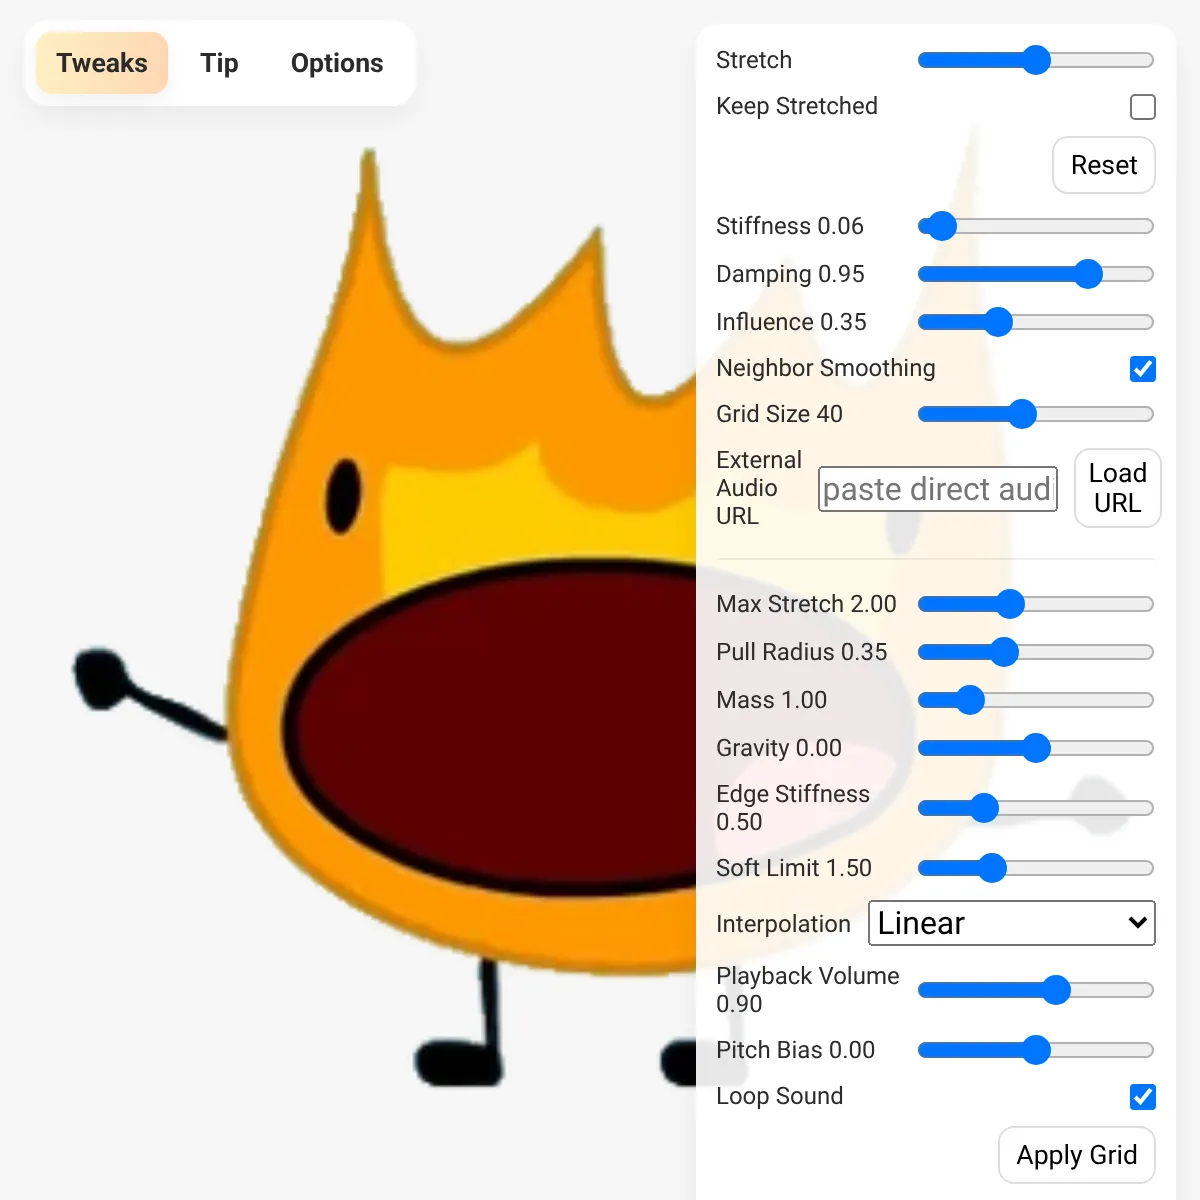Open the Tip tab

(x=219, y=63)
